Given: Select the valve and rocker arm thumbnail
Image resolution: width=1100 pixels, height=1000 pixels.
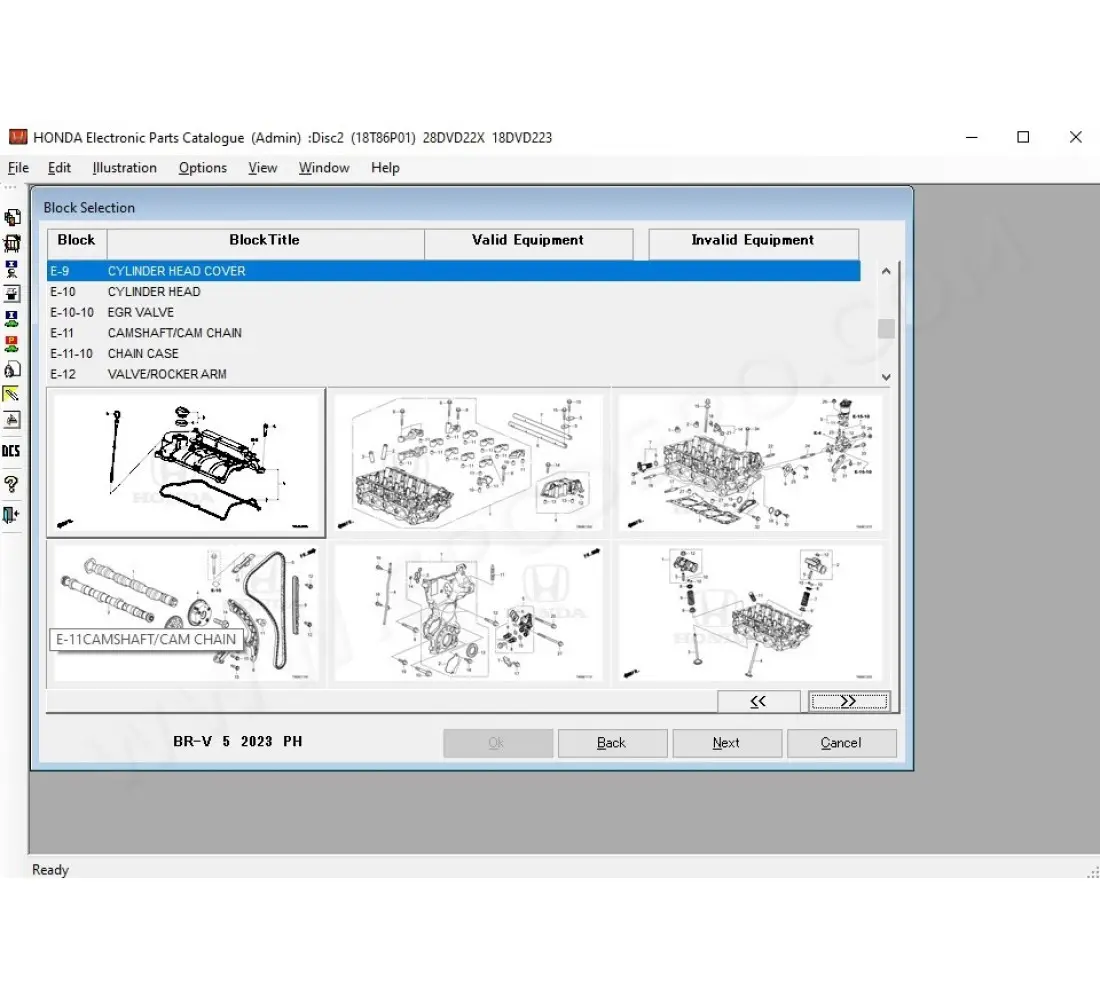Looking at the screenshot, I should click(750, 614).
